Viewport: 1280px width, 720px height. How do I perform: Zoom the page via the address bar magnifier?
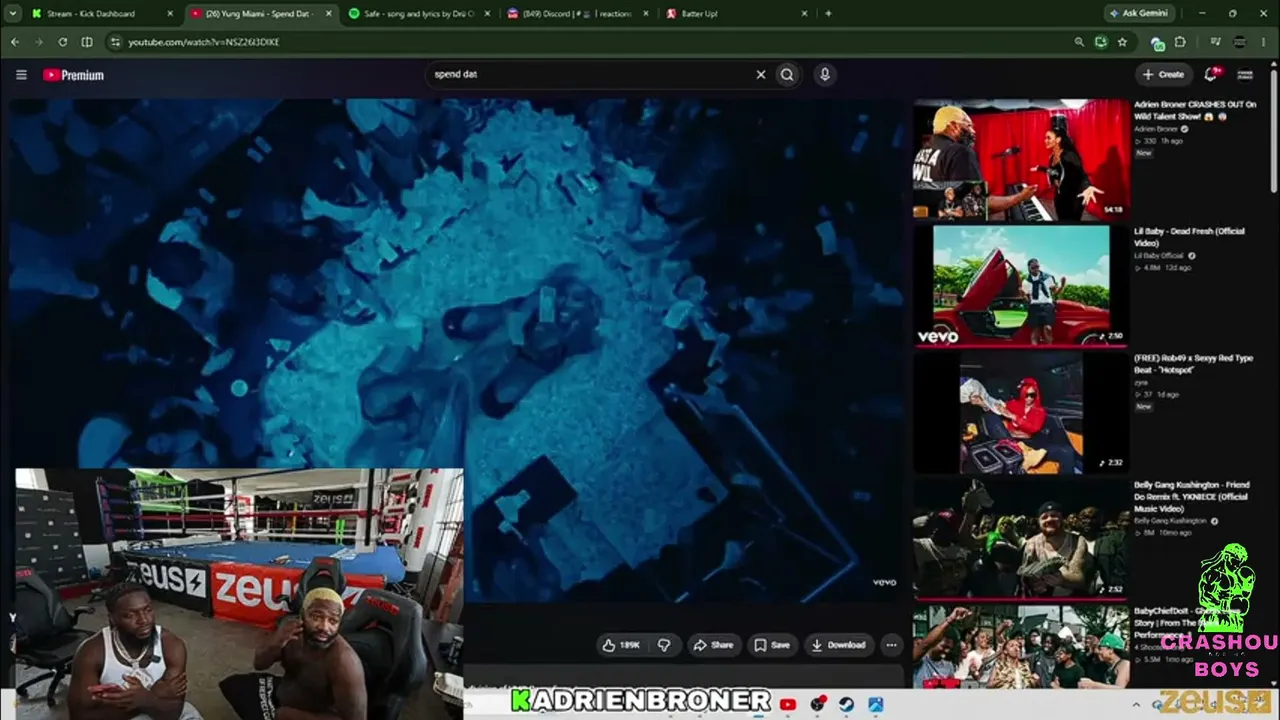(x=1078, y=42)
